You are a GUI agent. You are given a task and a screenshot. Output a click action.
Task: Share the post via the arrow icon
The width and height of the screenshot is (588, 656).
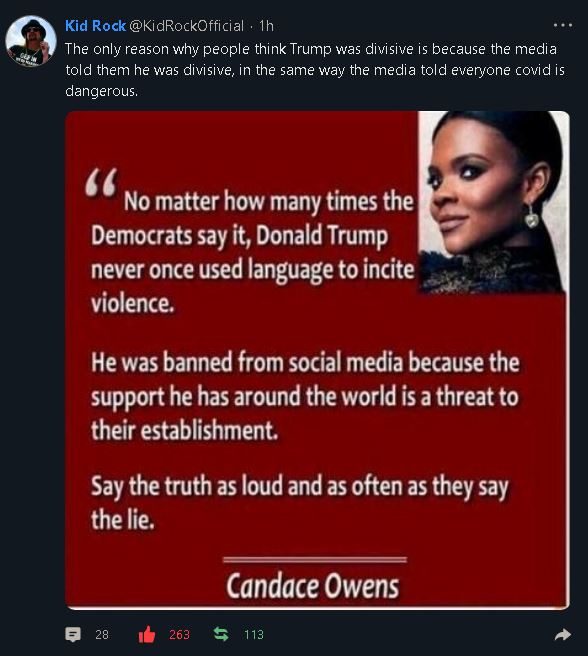(562, 635)
